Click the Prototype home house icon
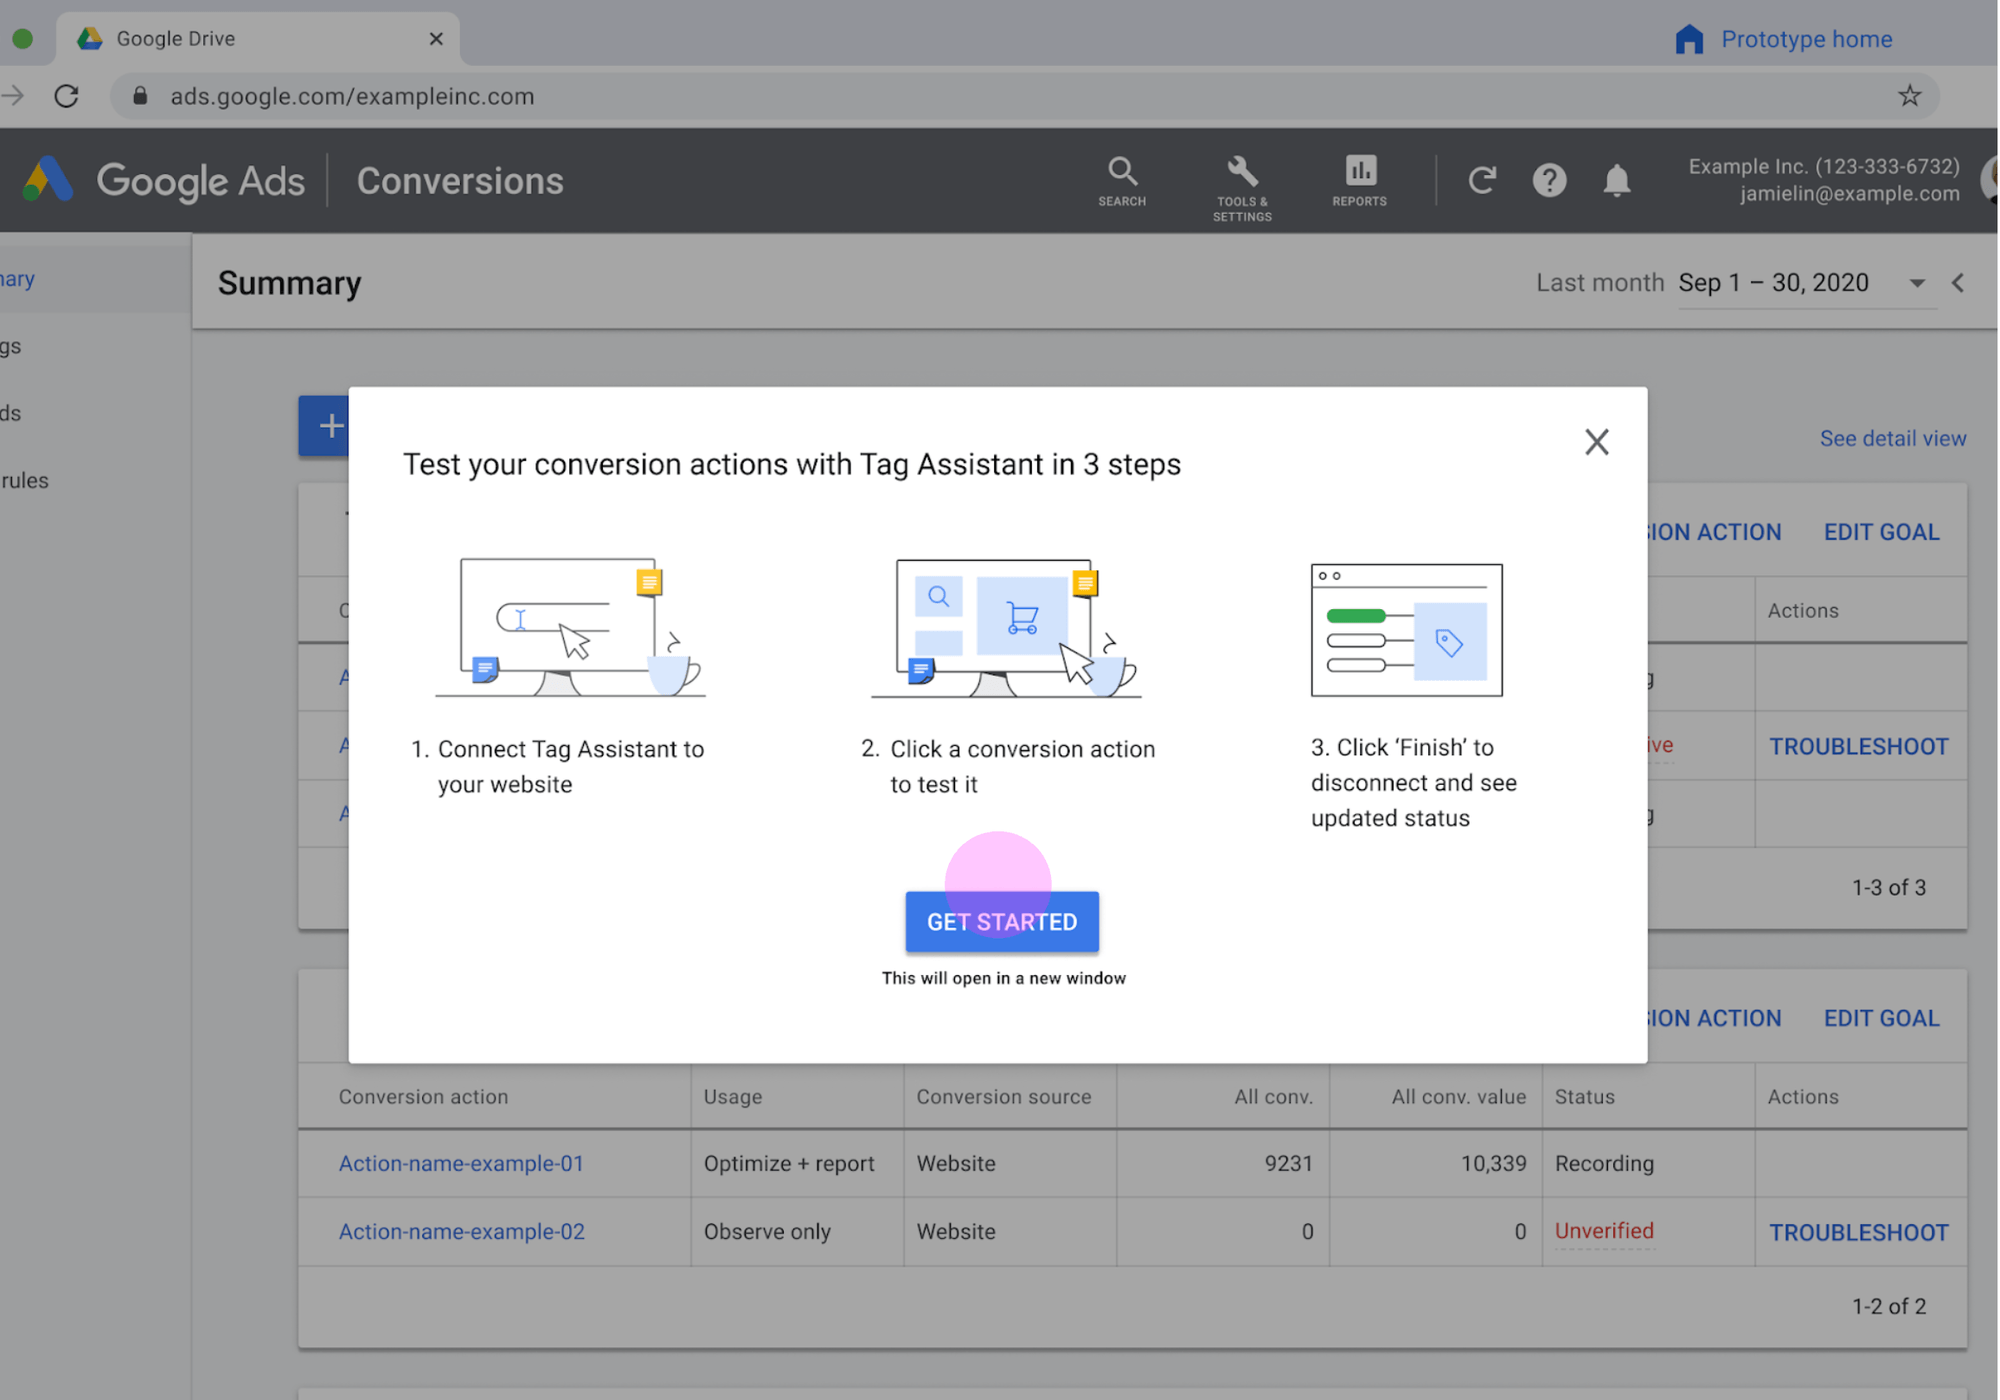This screenshot has width=2000, height=1400. [1689, 39]
